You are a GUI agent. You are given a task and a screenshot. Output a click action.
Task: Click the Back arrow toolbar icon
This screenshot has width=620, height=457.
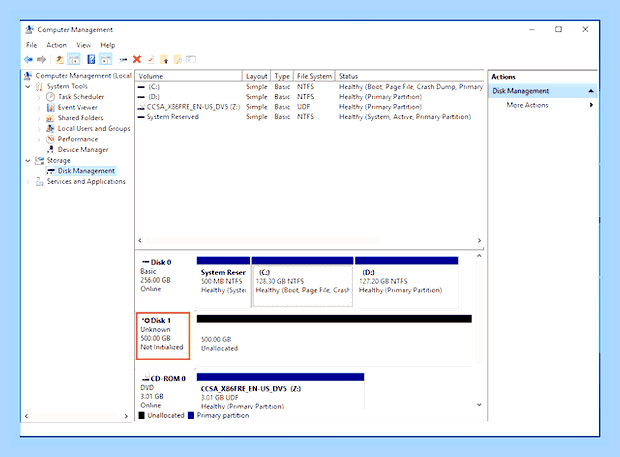click(x=28, y=60)
